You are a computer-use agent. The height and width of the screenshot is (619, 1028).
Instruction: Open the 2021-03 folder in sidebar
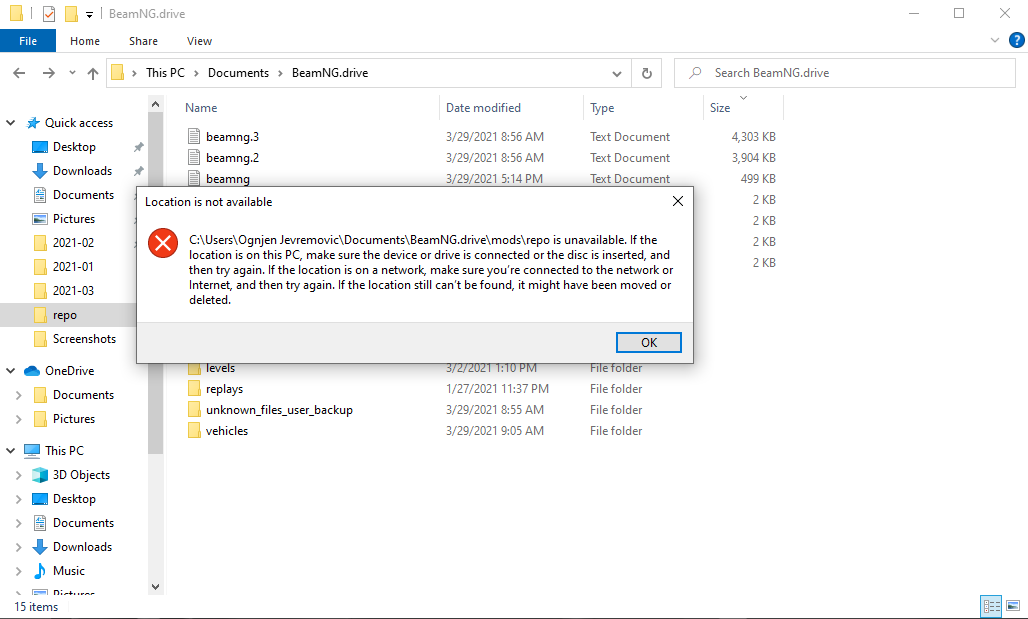[x=73, y=290]
